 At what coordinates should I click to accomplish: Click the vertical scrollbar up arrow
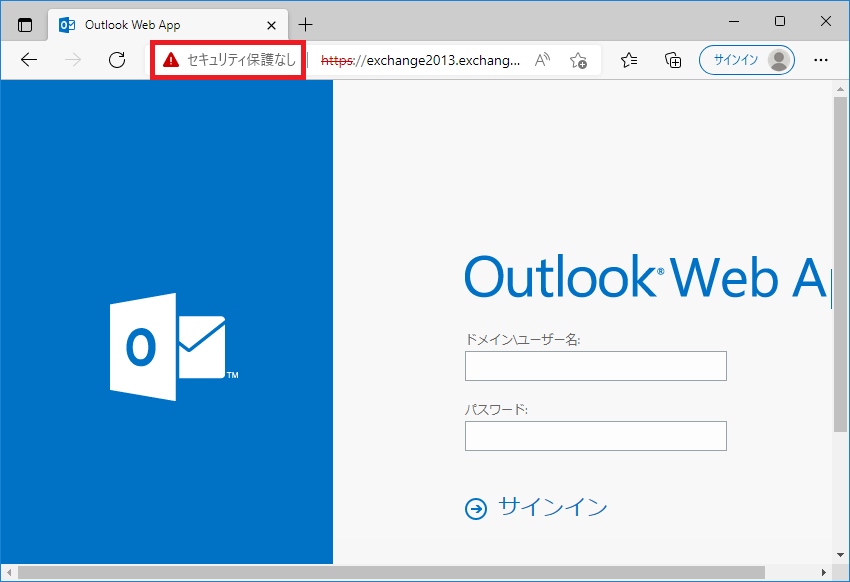pos(840,89)
